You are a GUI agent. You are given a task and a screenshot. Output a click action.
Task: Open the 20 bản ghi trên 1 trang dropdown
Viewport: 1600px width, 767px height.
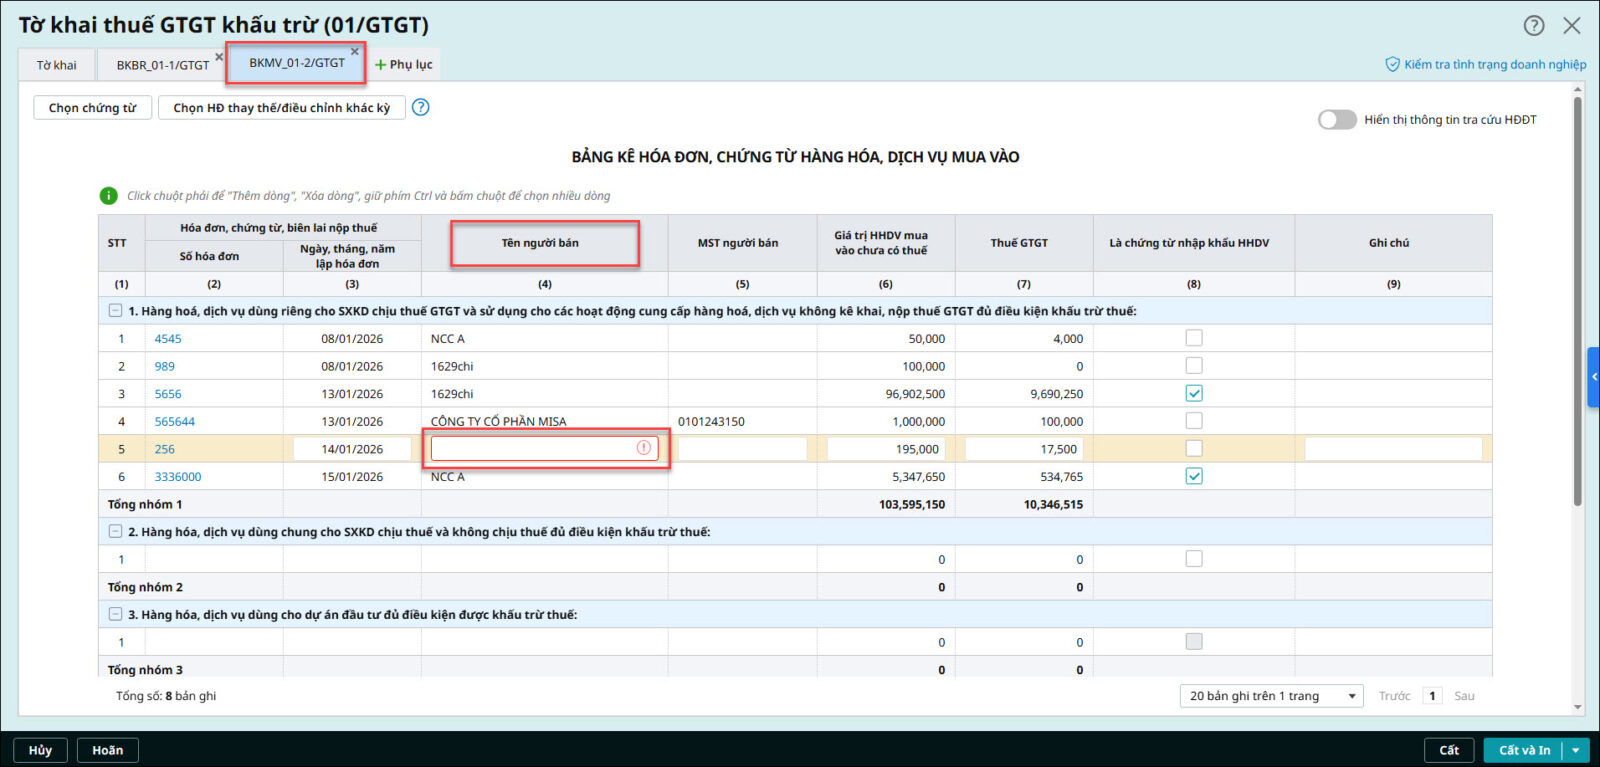point(1272,696)
